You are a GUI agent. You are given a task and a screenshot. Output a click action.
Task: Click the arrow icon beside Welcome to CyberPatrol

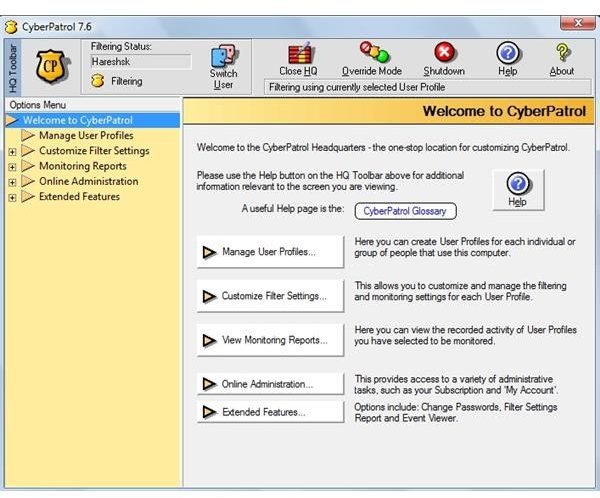click(11, 120)
